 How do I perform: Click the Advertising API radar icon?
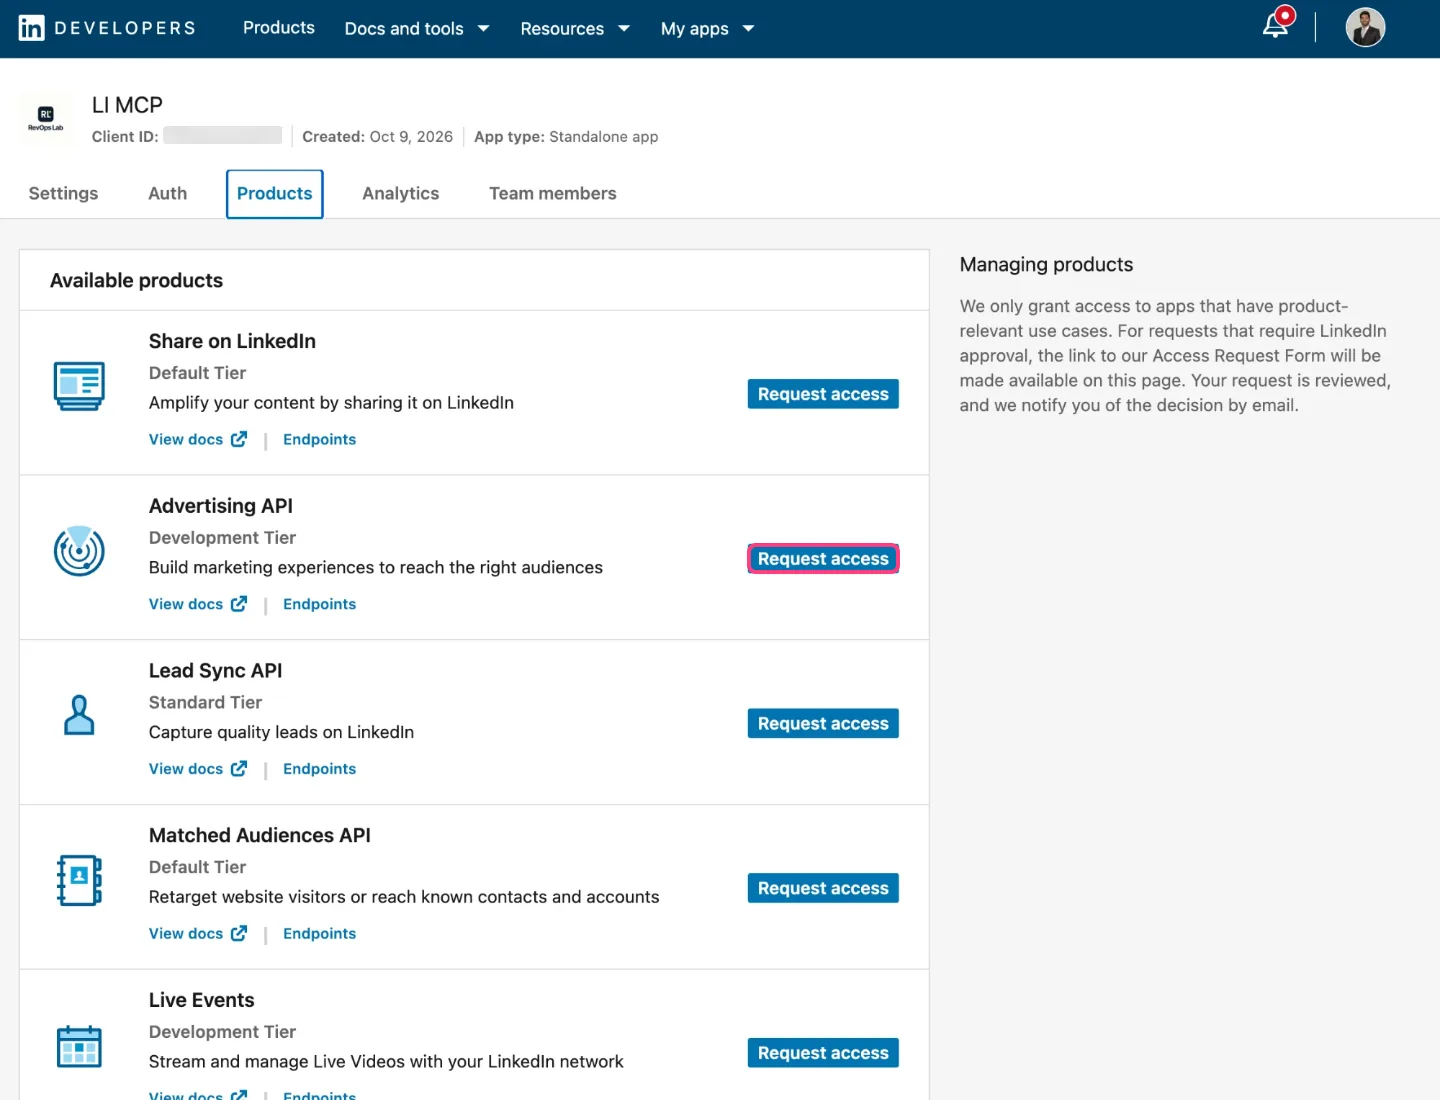79,551
